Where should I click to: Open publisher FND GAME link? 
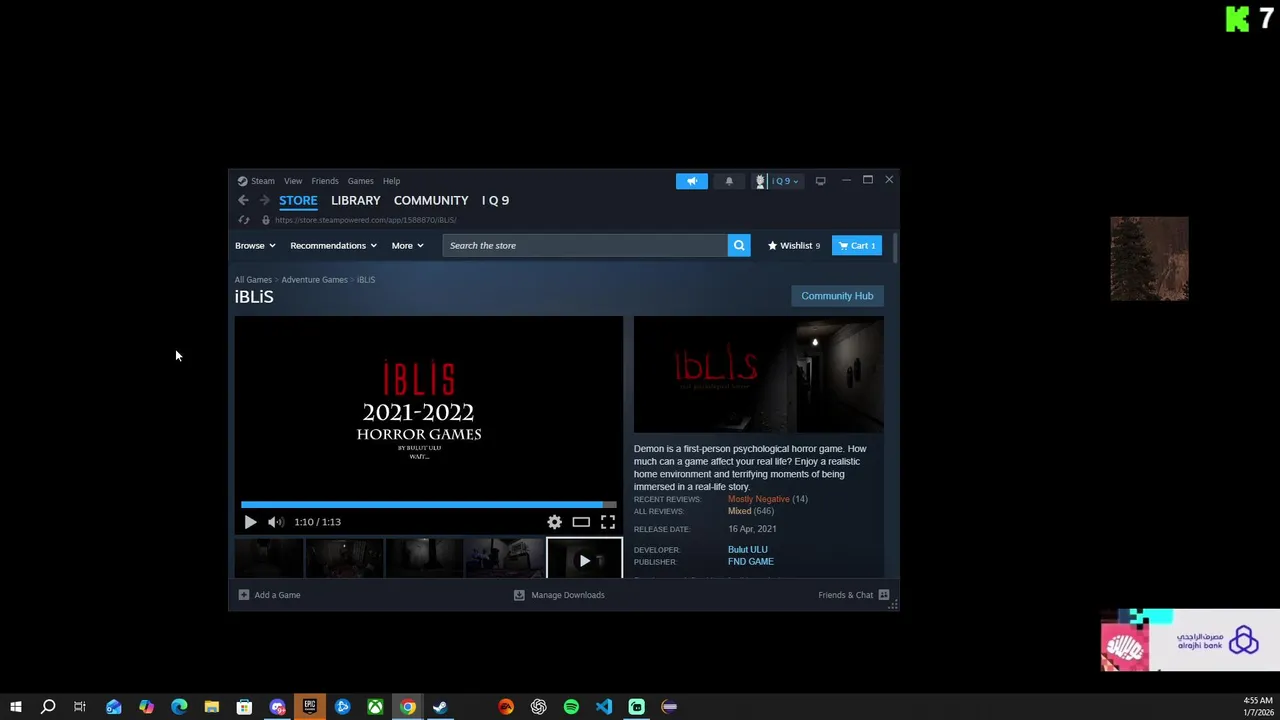click(x=751, y=562)
